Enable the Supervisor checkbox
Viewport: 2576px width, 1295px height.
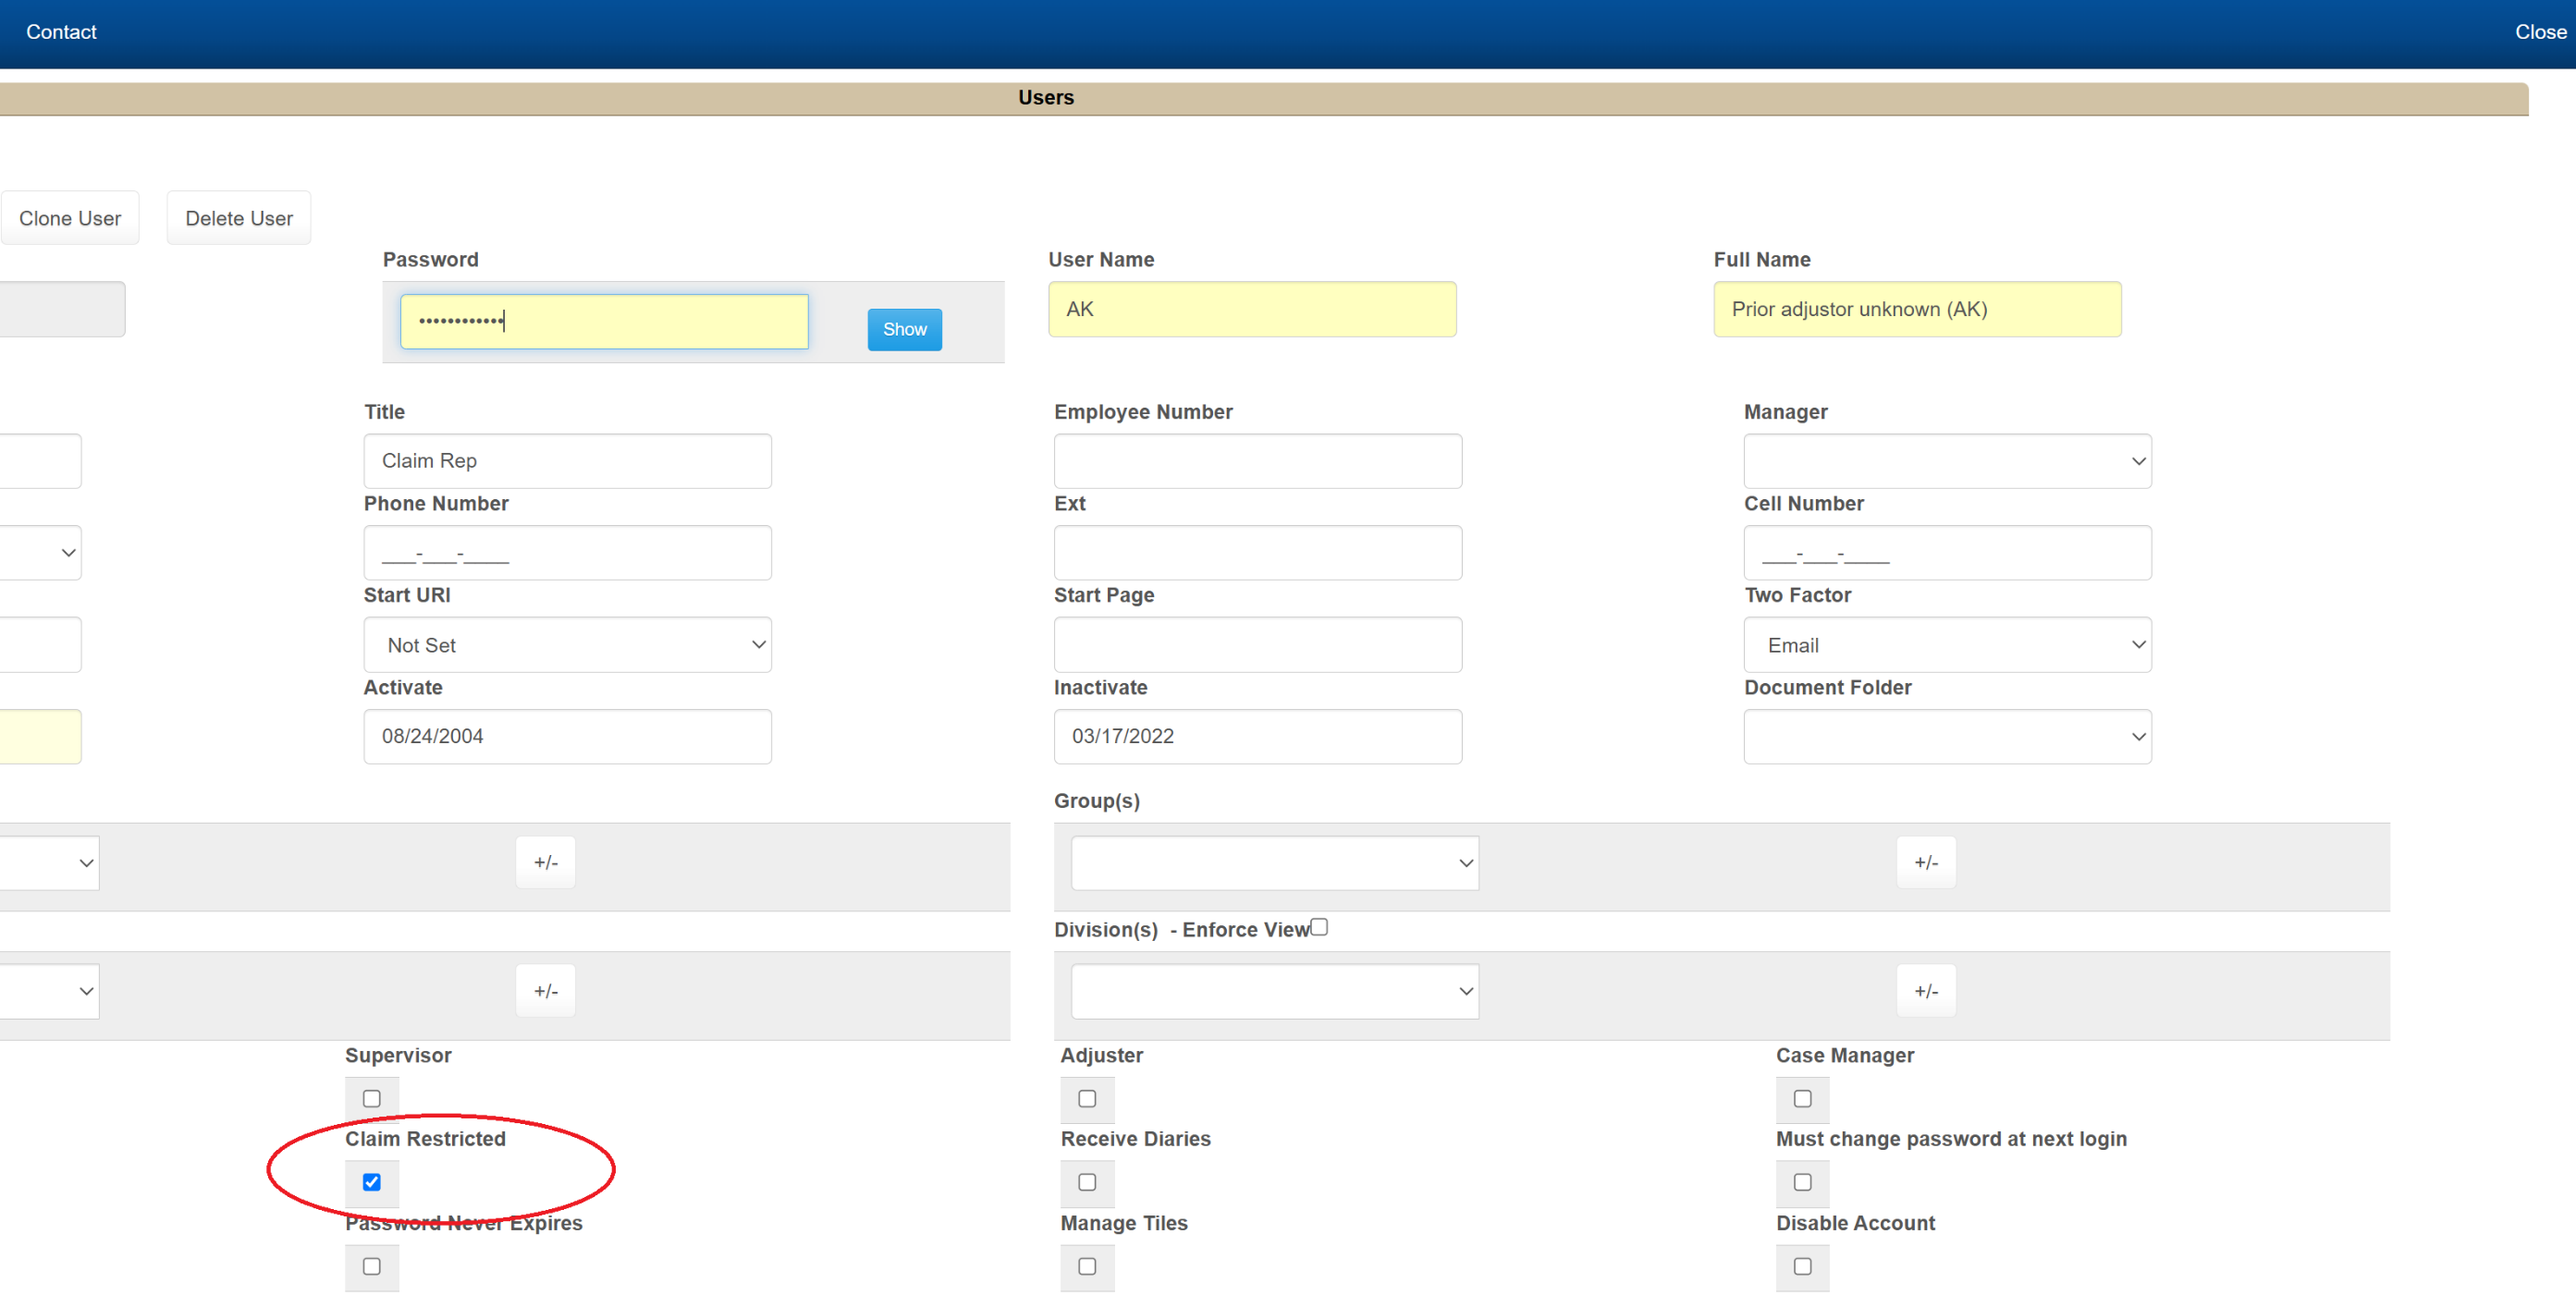[371, 1098]
